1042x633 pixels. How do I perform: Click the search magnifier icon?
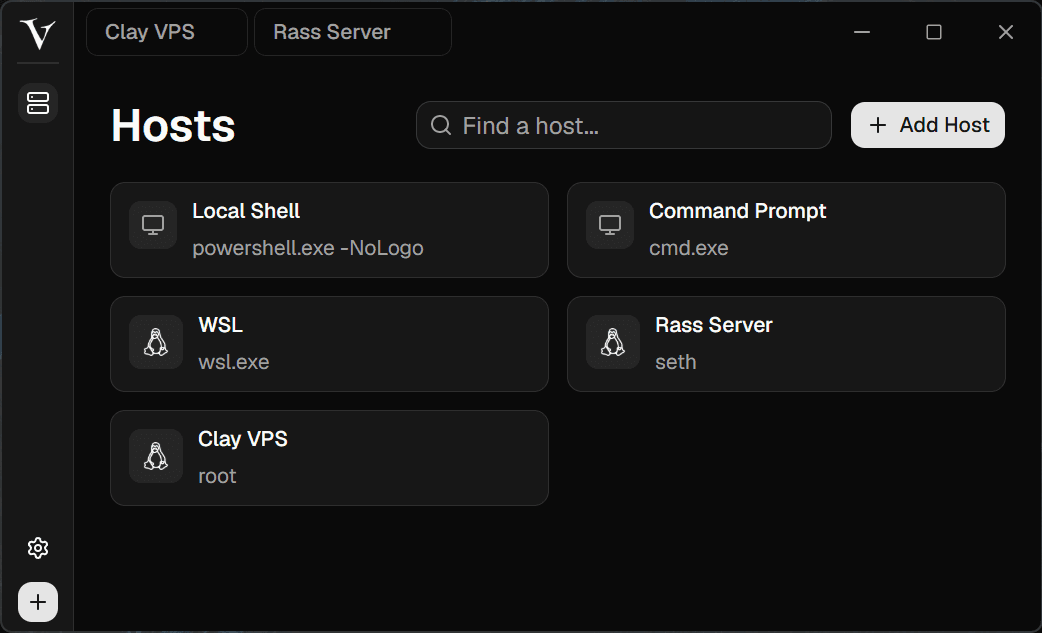click(441, 125)
